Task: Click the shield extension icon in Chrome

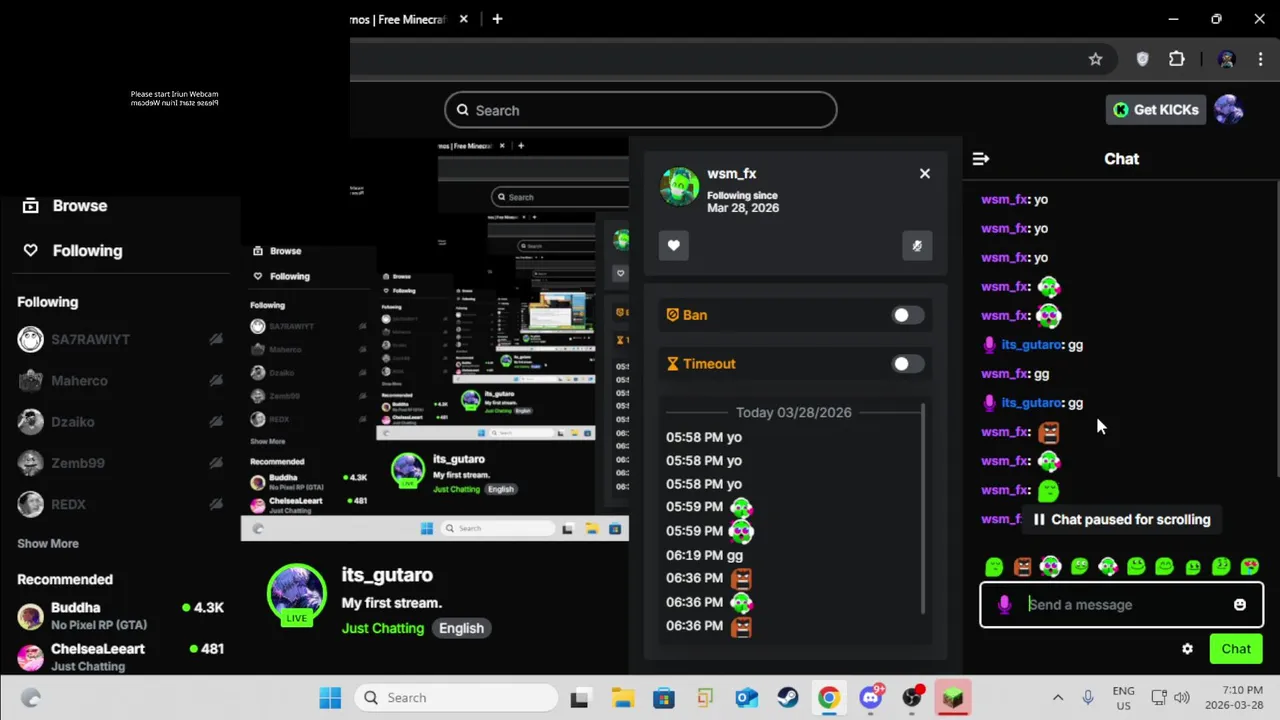Action: point(1142,59)
